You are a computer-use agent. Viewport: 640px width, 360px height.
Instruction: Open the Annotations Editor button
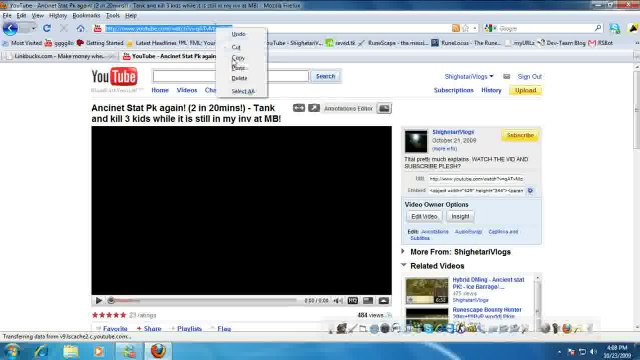pos(348,109)
